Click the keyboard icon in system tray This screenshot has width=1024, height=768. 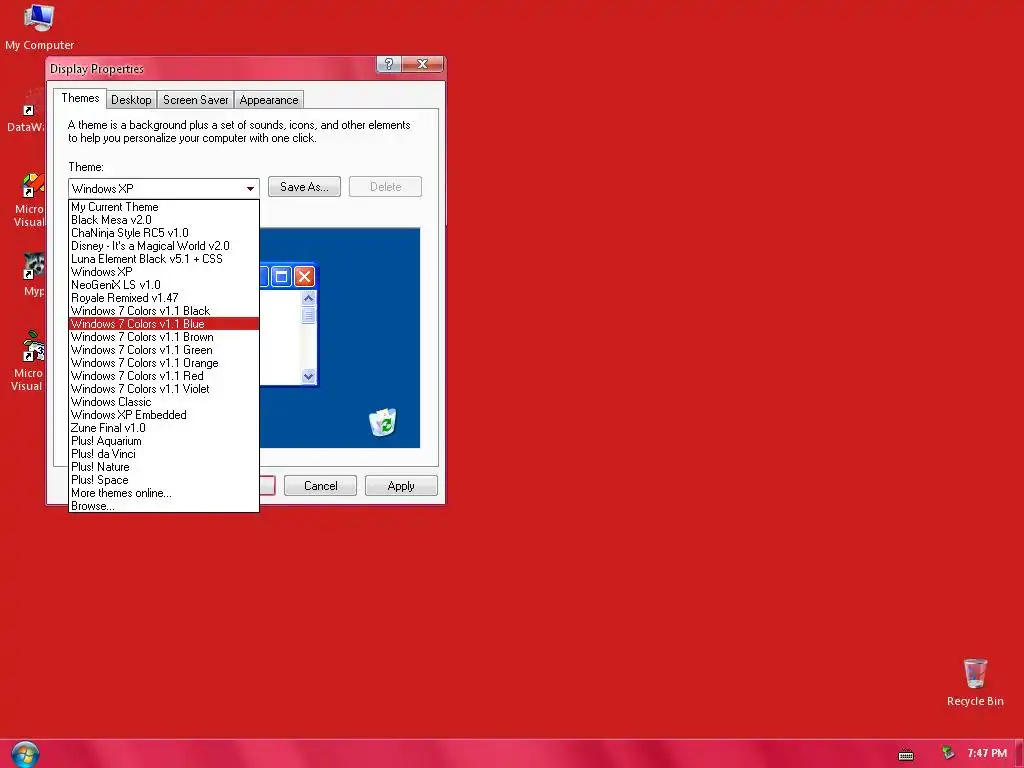click(906, 755)
